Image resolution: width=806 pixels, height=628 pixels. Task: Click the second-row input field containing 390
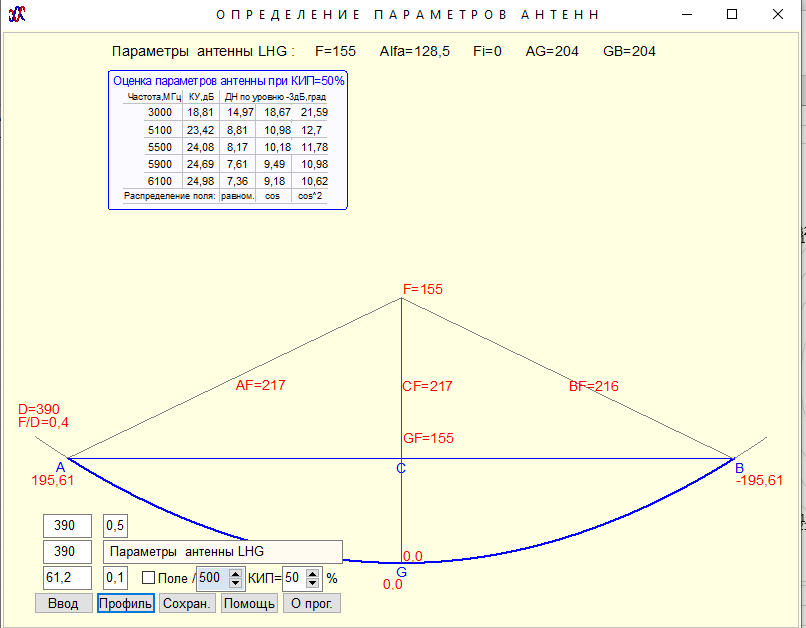pos(67,552)
